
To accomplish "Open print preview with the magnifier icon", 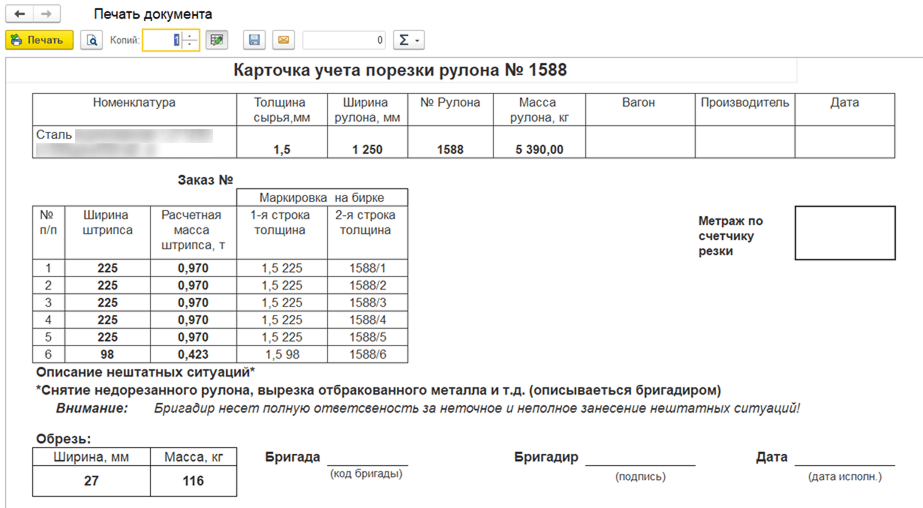I will click(x=91, y=40).
